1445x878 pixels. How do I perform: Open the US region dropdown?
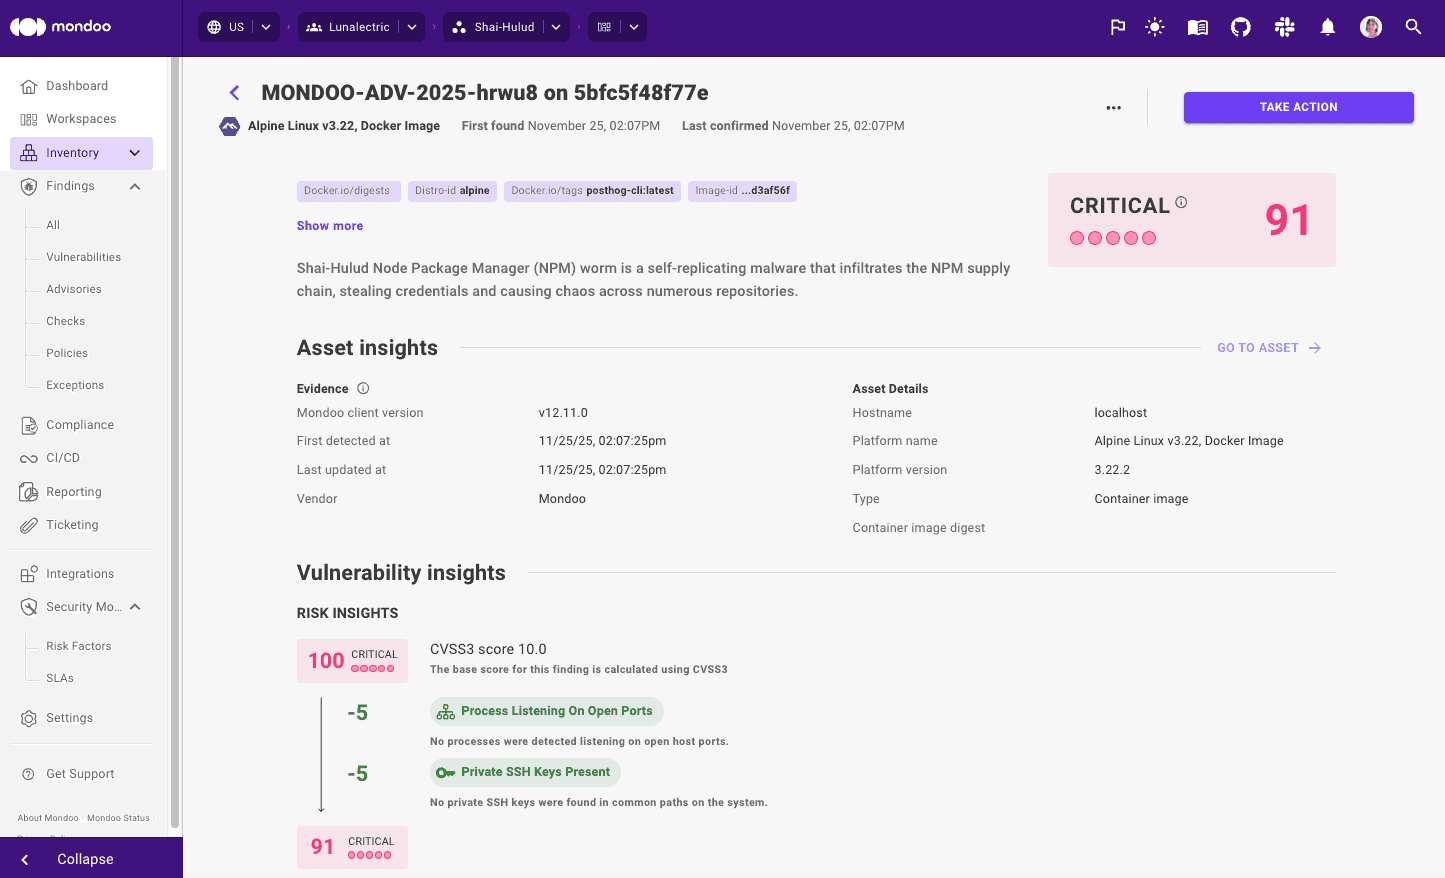point(266,27)
